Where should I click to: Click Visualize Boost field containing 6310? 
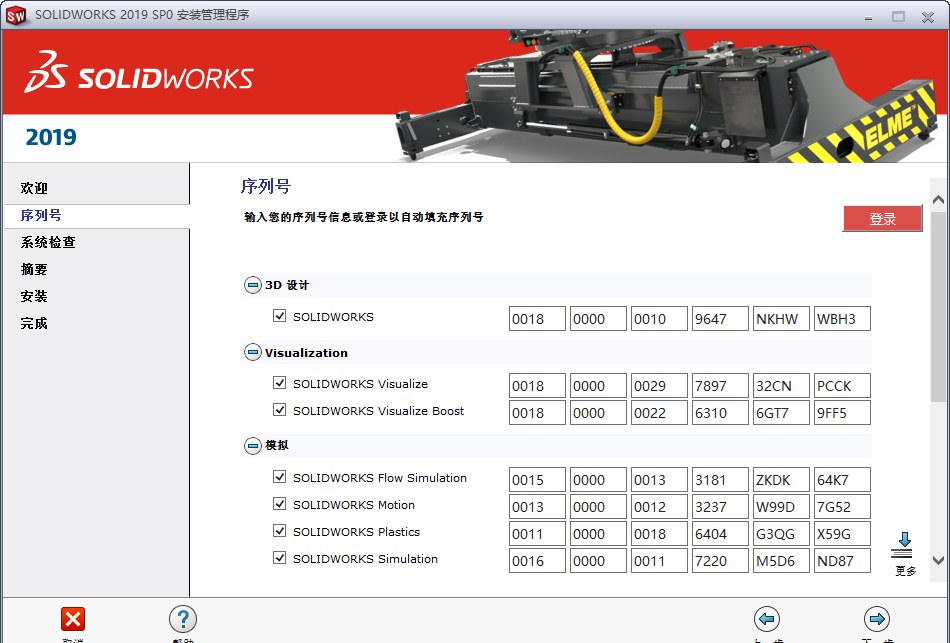720,413
